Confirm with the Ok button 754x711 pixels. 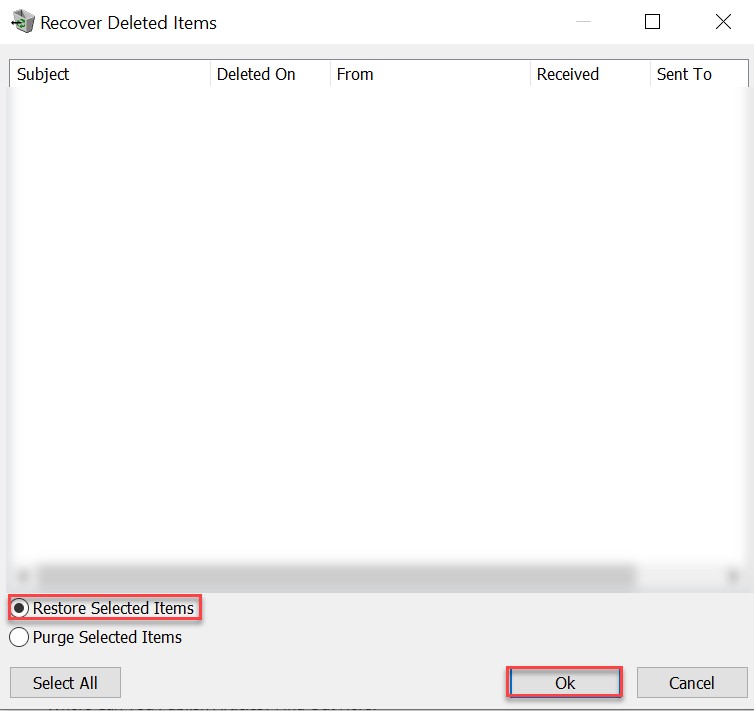565,683
